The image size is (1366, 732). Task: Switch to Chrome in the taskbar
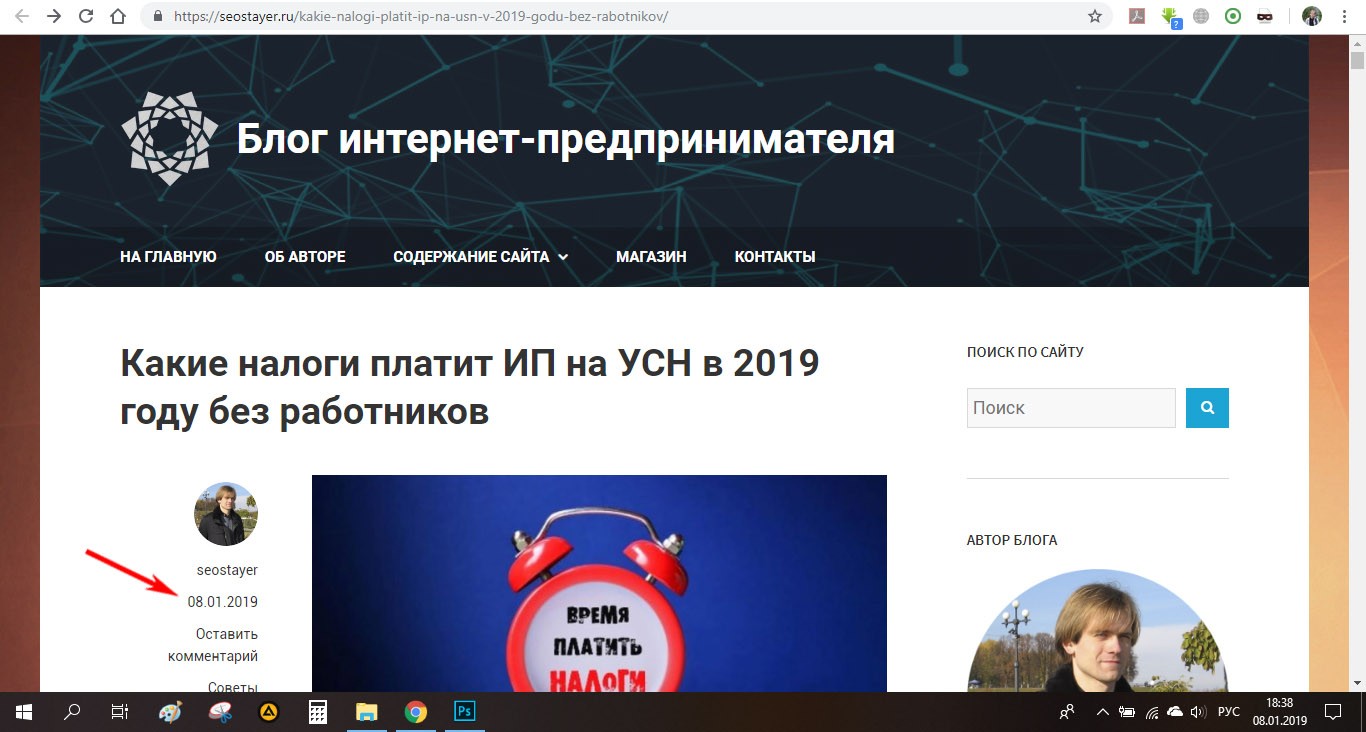point(416,712)
